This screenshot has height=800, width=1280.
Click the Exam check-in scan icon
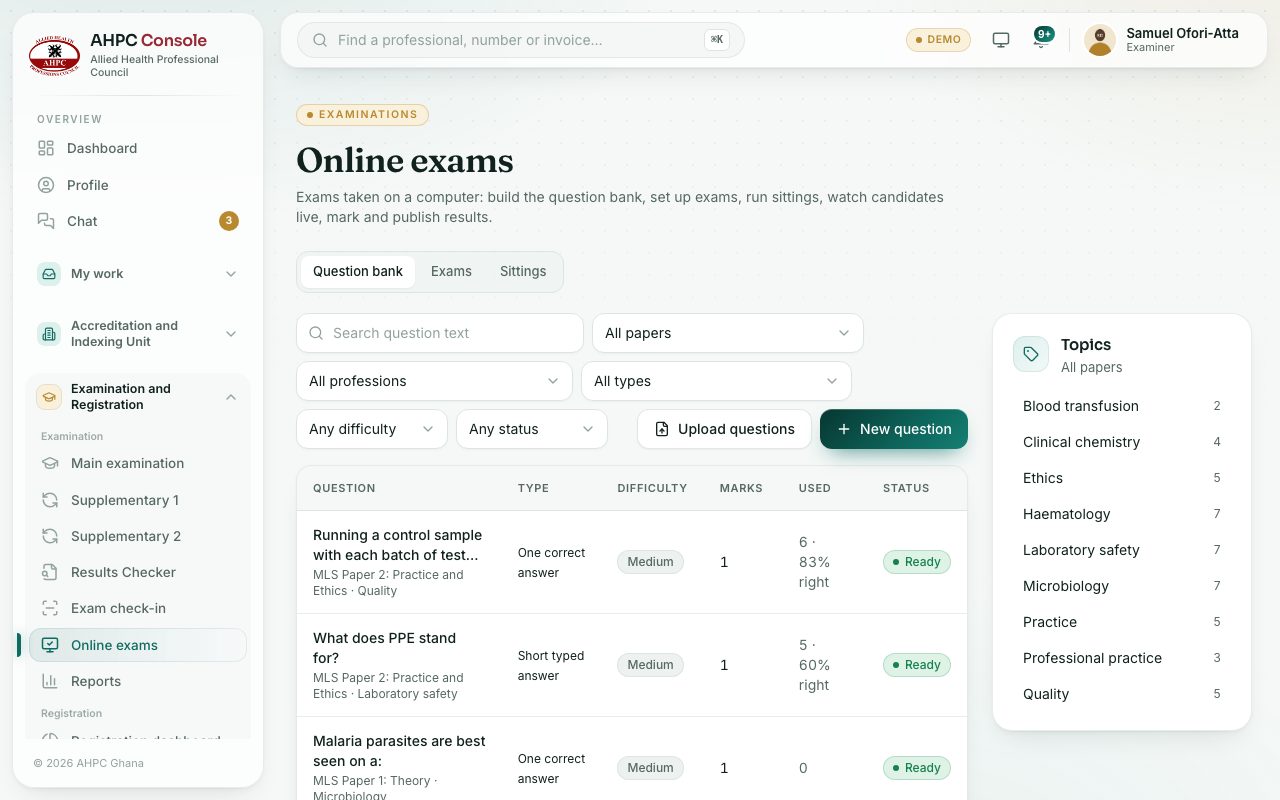tap(50, 608)
